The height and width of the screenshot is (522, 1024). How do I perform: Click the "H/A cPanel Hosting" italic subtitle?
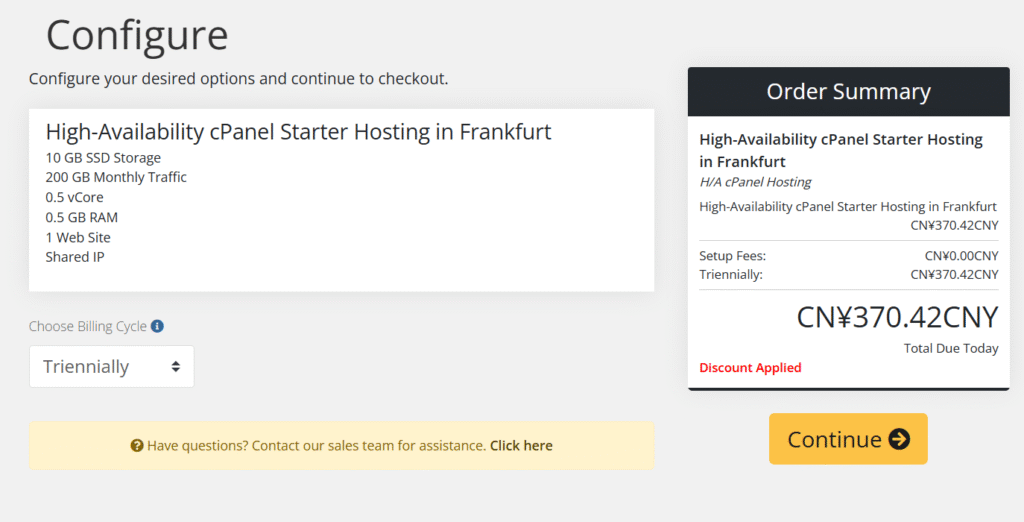pyautogui.click(x=755, y=182)
